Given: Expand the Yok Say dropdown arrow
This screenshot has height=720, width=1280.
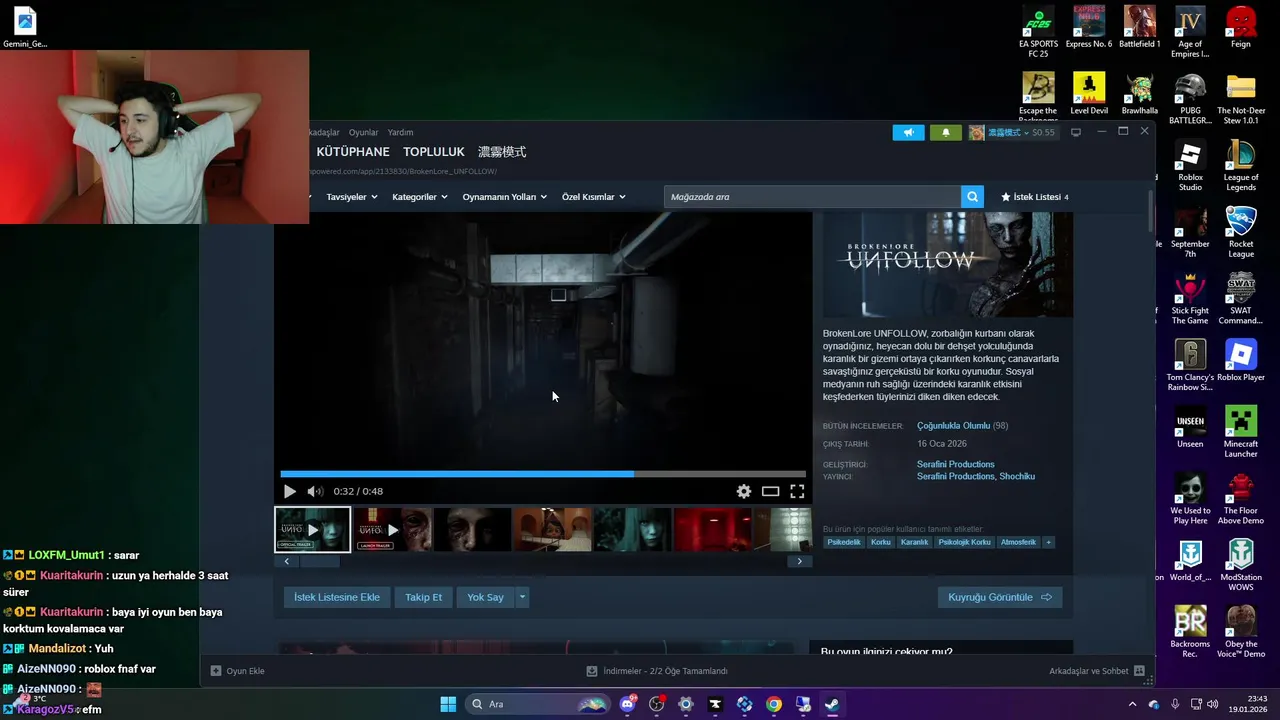Looking at the screenshot, I should (522, 597).
